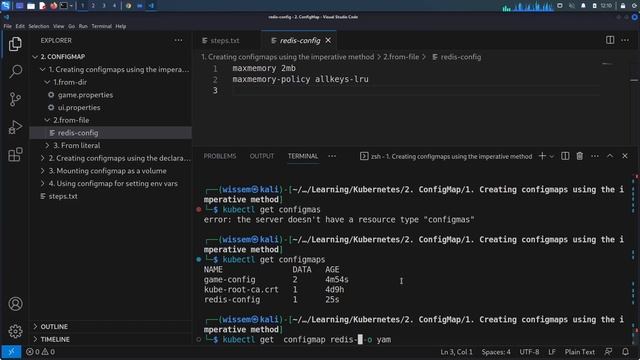Open the Edit menu

point(20,26)
